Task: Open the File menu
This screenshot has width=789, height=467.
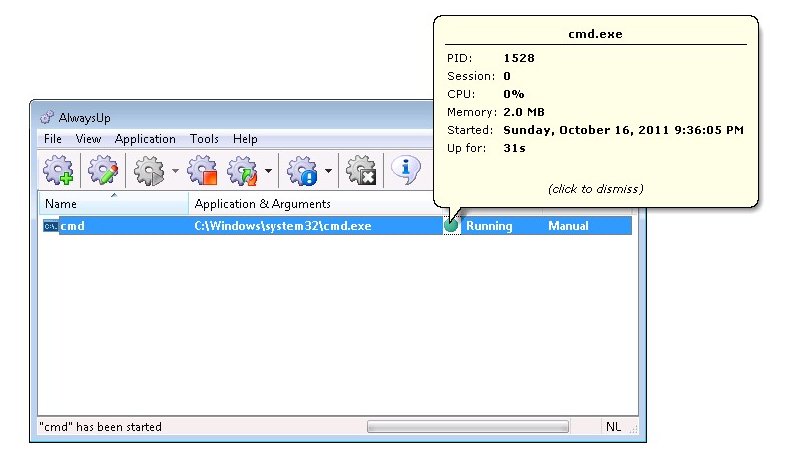Action: [x=53, y=139]
